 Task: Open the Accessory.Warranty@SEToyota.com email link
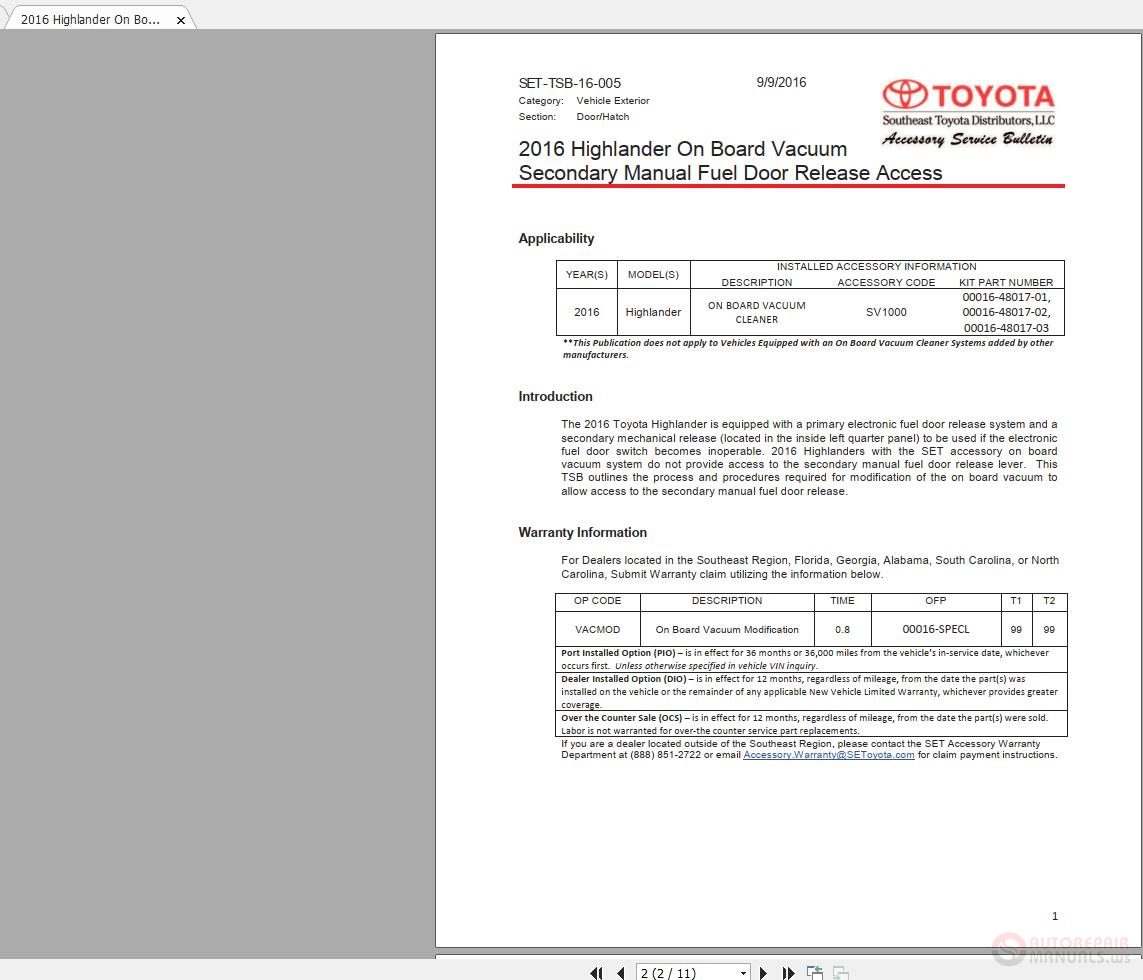pos(828,755)
